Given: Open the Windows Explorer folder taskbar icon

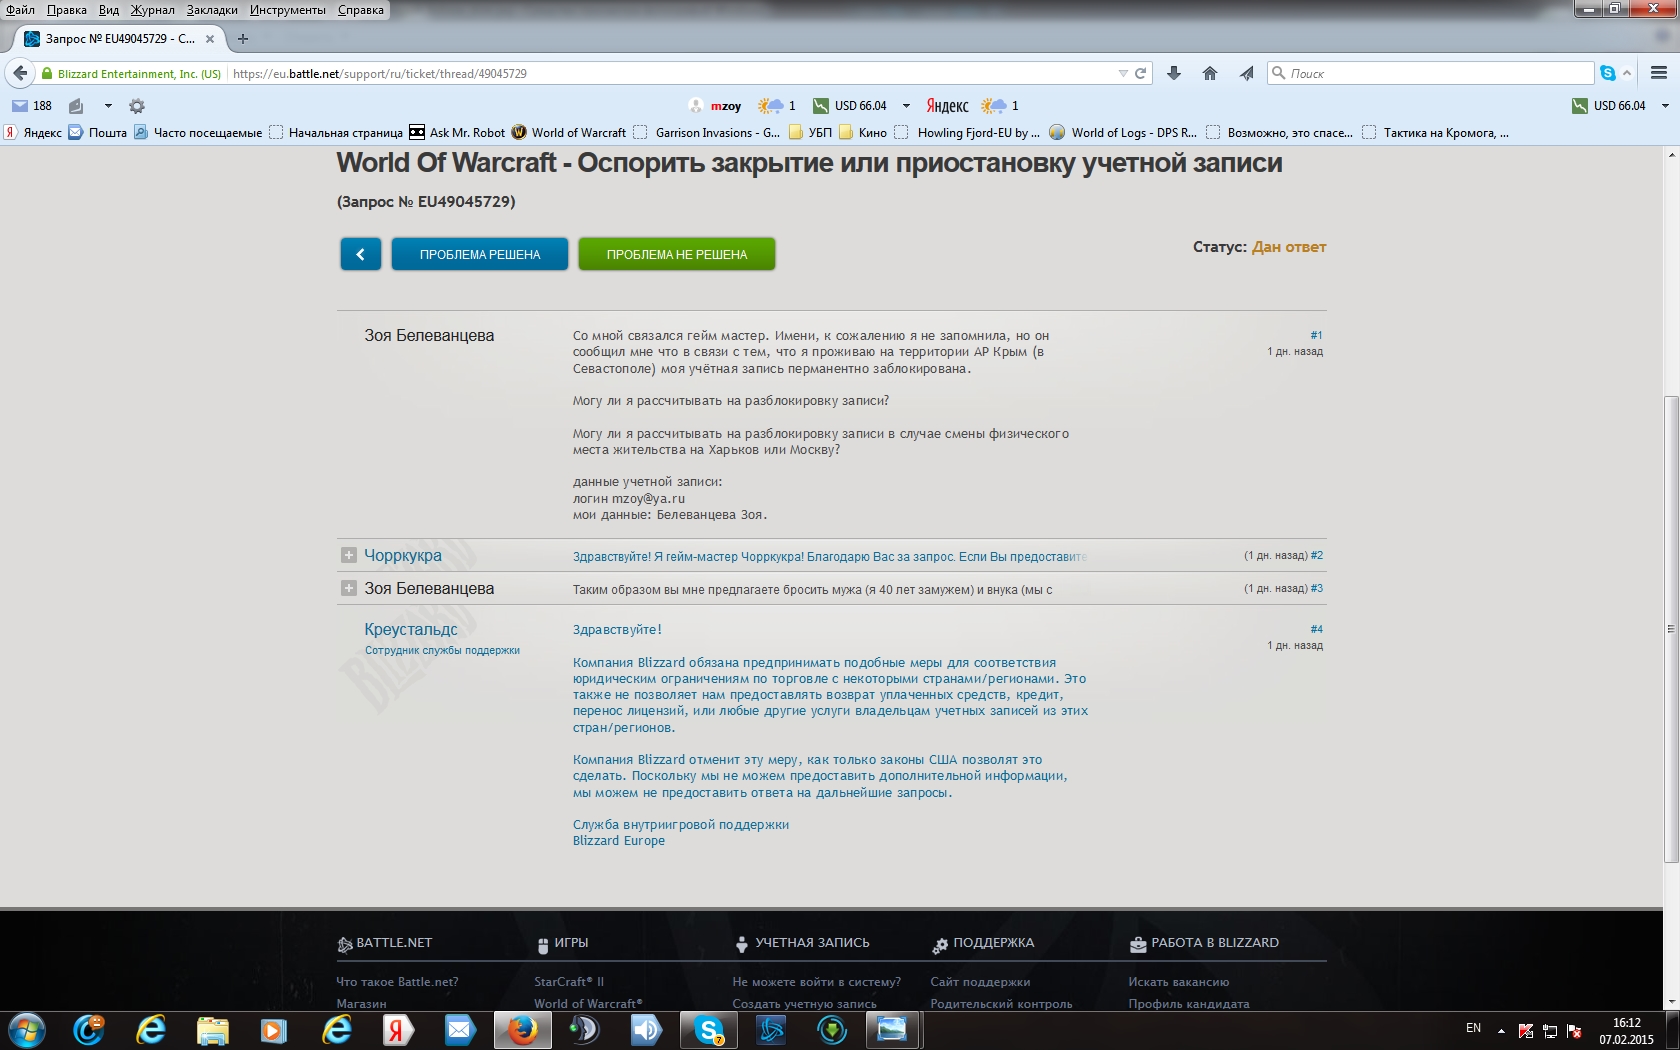Looking at the screenshot, I should pos(212,1029).
